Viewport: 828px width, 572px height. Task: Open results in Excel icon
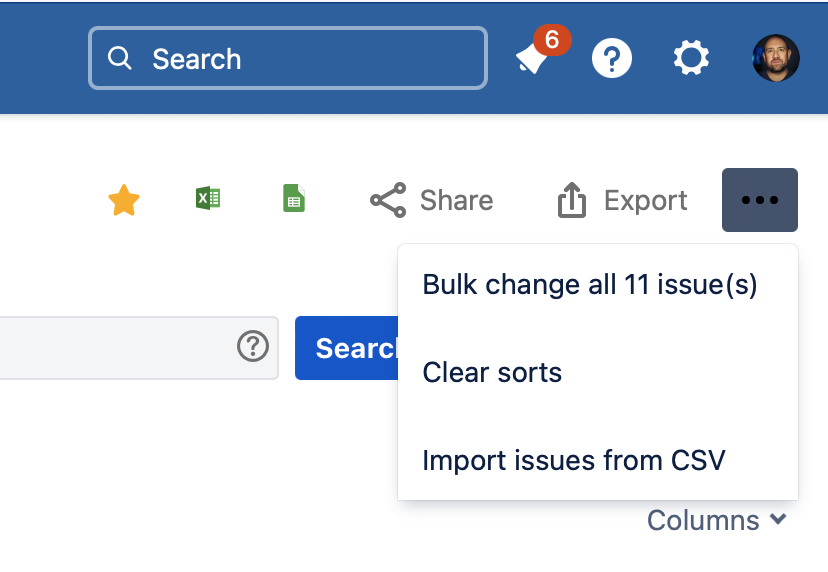click(208, 198)
